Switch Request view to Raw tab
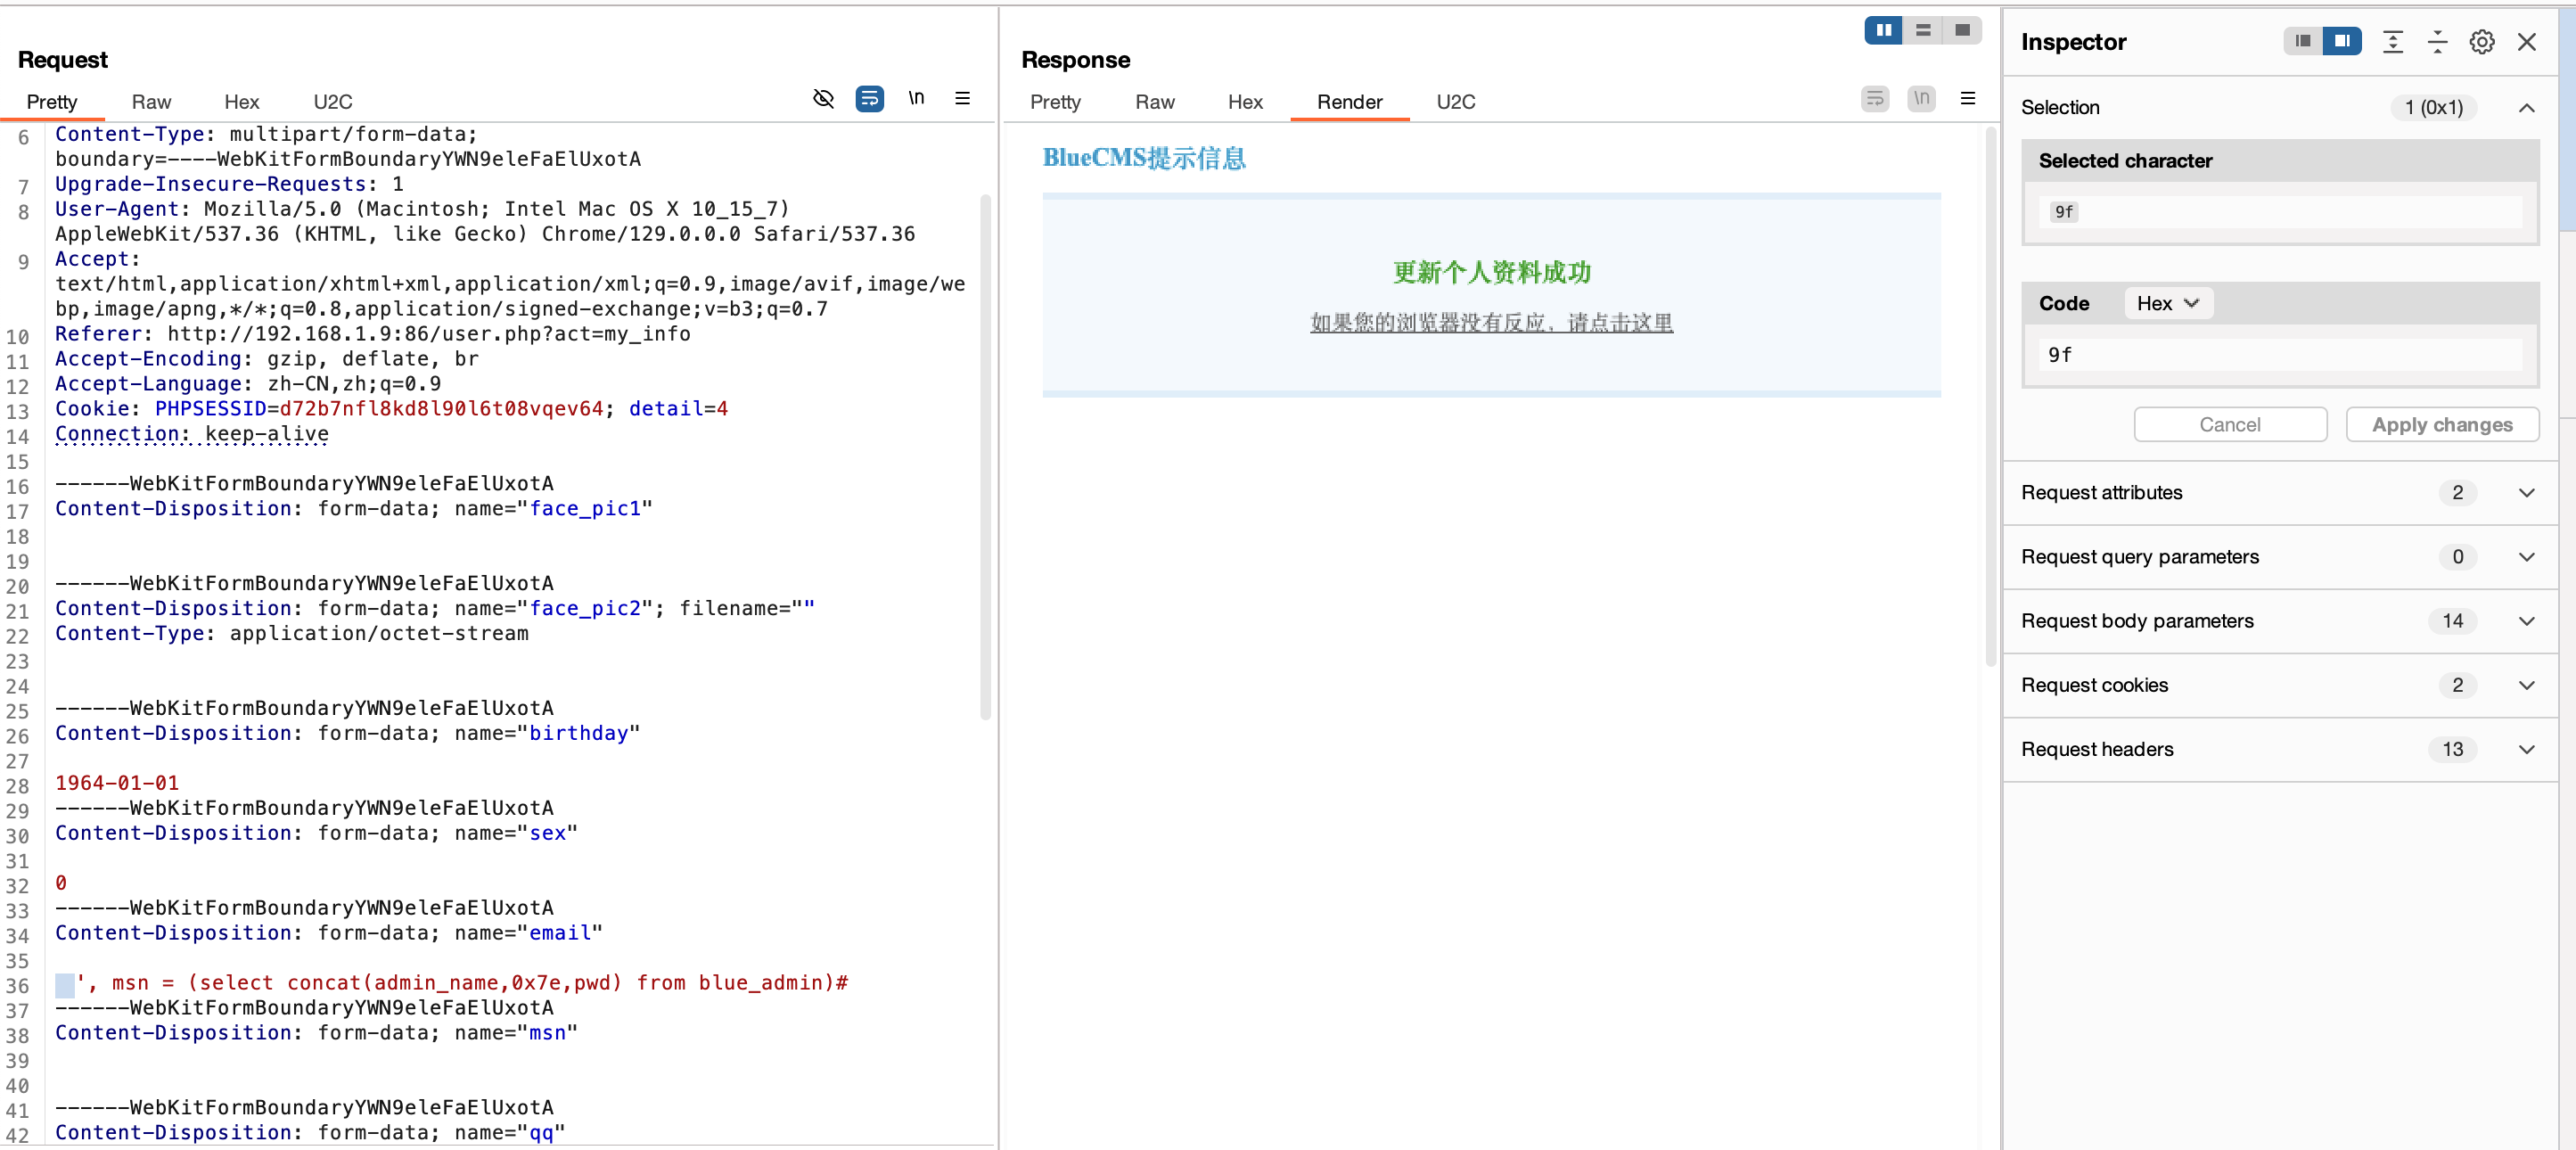 151,102
